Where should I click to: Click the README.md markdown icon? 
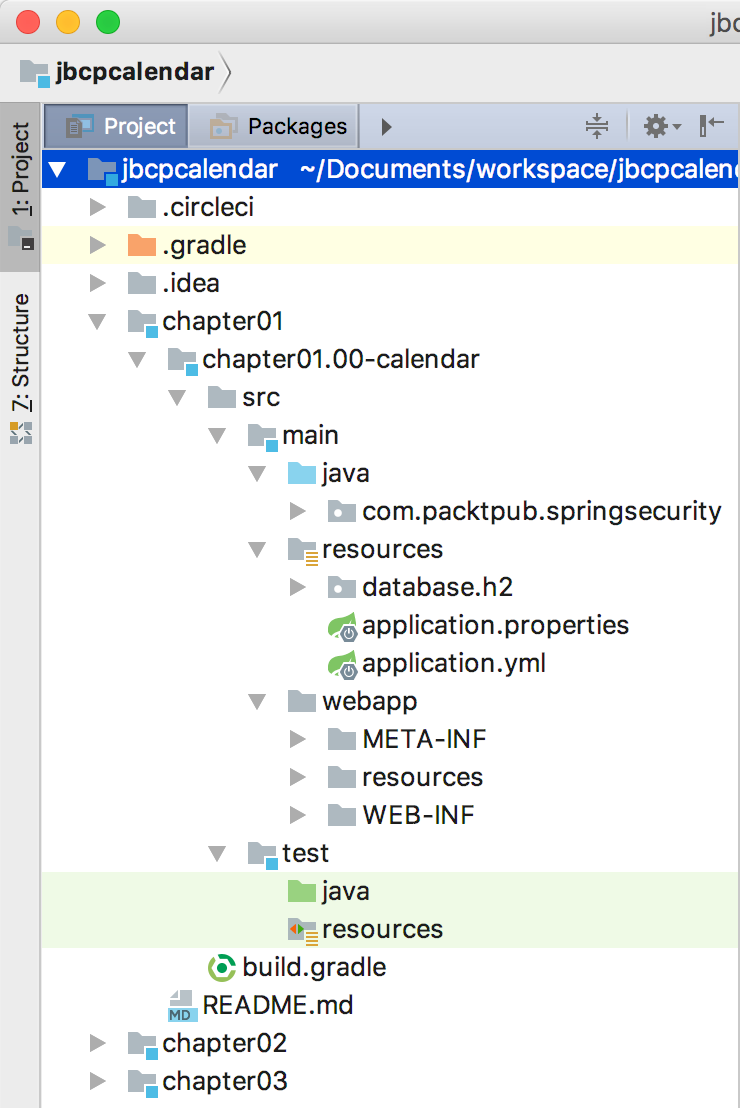pyautogui.click(x=181, y=1006)
